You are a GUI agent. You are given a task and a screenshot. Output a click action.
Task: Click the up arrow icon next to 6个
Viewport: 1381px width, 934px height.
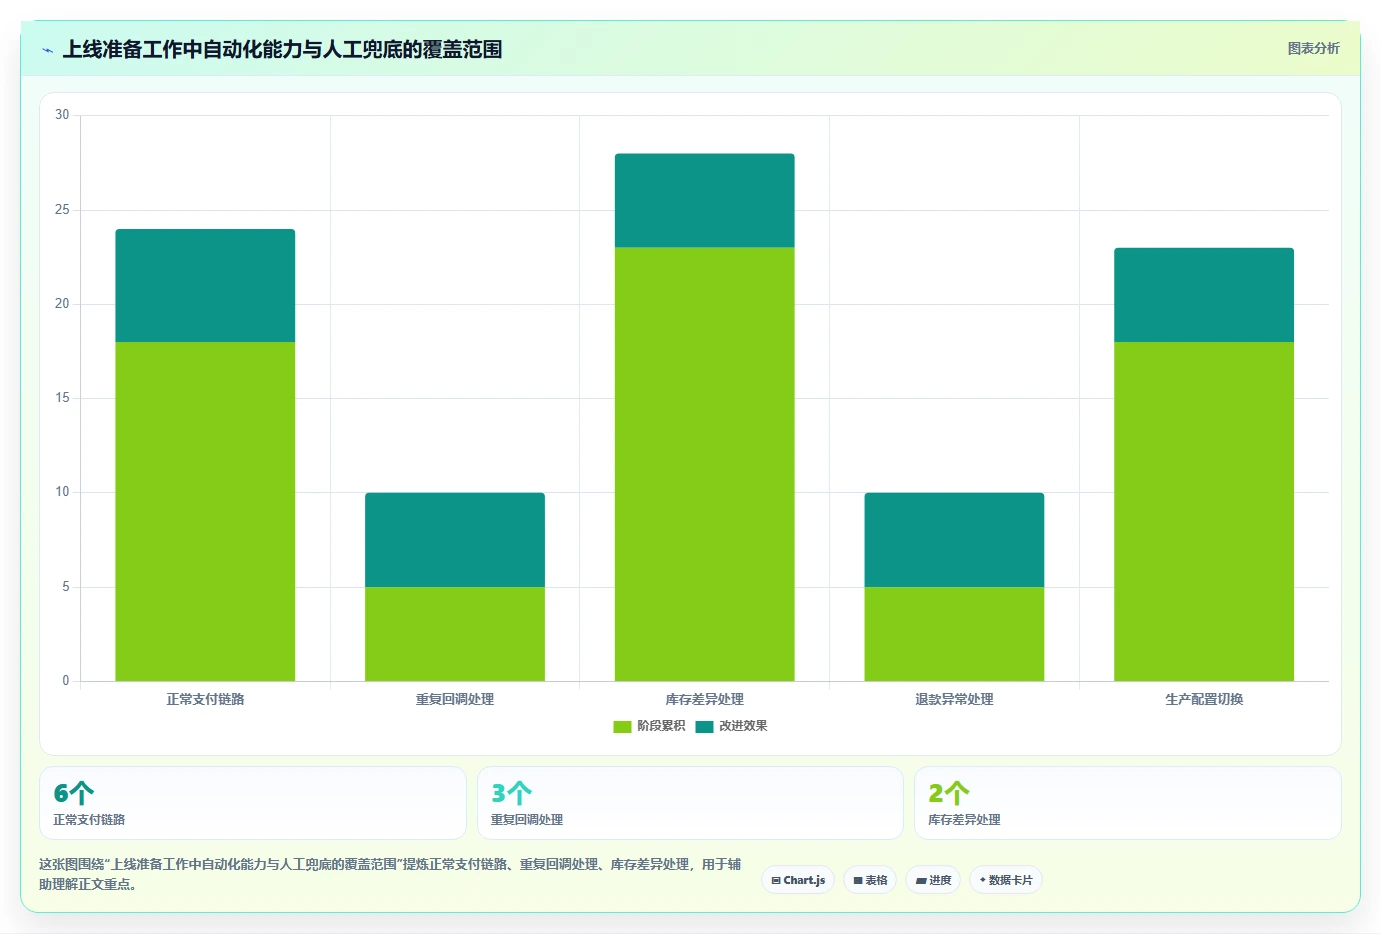coord(82,793)
